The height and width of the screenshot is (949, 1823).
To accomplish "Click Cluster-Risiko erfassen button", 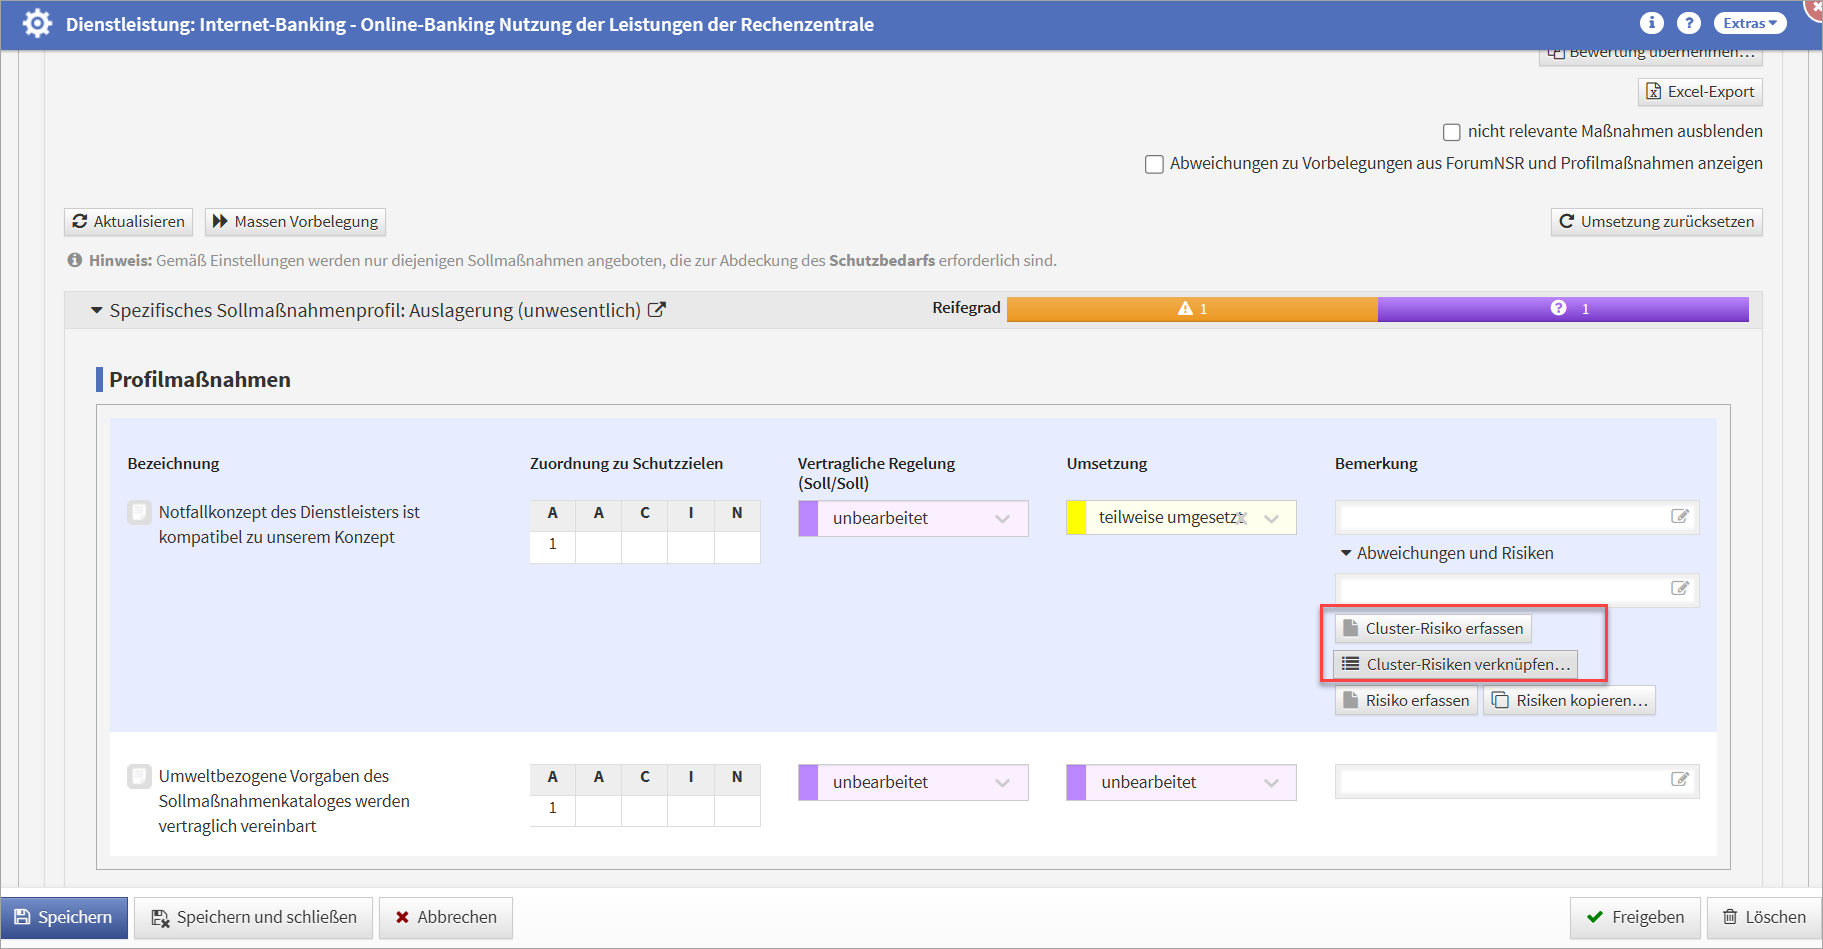I will pos(1433,629).
